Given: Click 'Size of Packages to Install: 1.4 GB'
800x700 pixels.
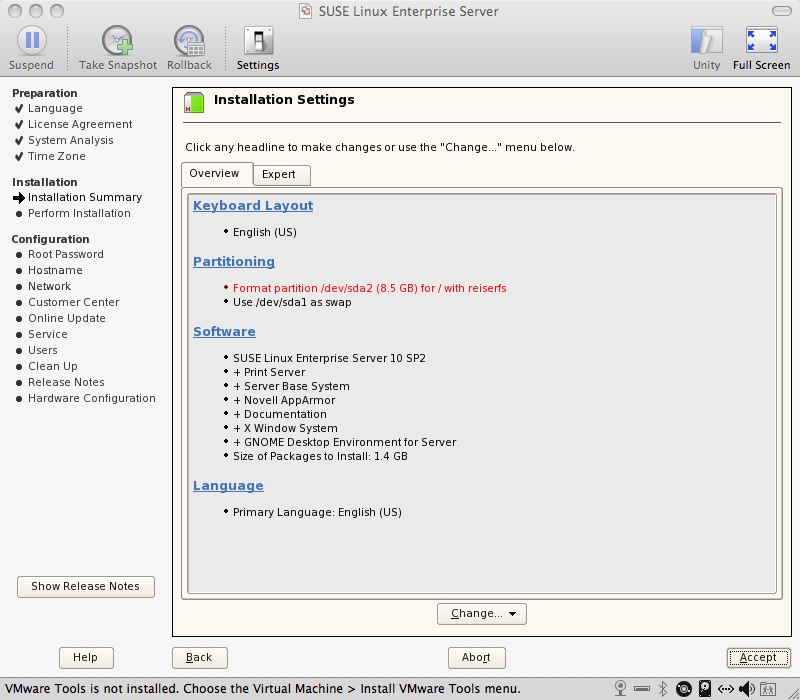Looking at the screenshot, I should [x=320, y=456].
